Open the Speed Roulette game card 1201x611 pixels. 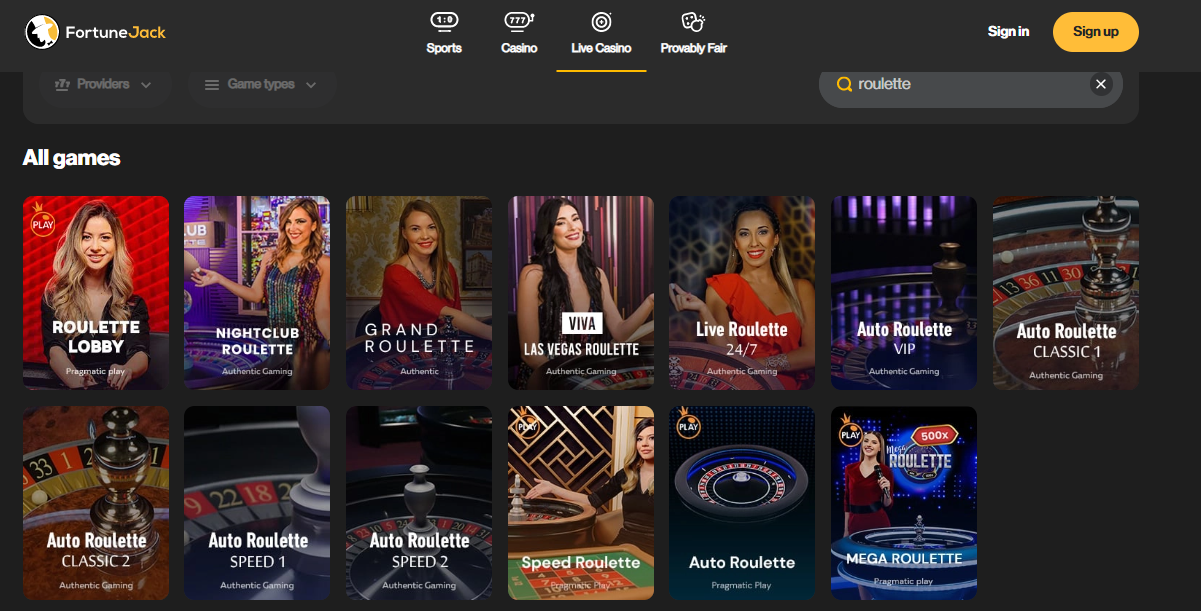(581, 503)
